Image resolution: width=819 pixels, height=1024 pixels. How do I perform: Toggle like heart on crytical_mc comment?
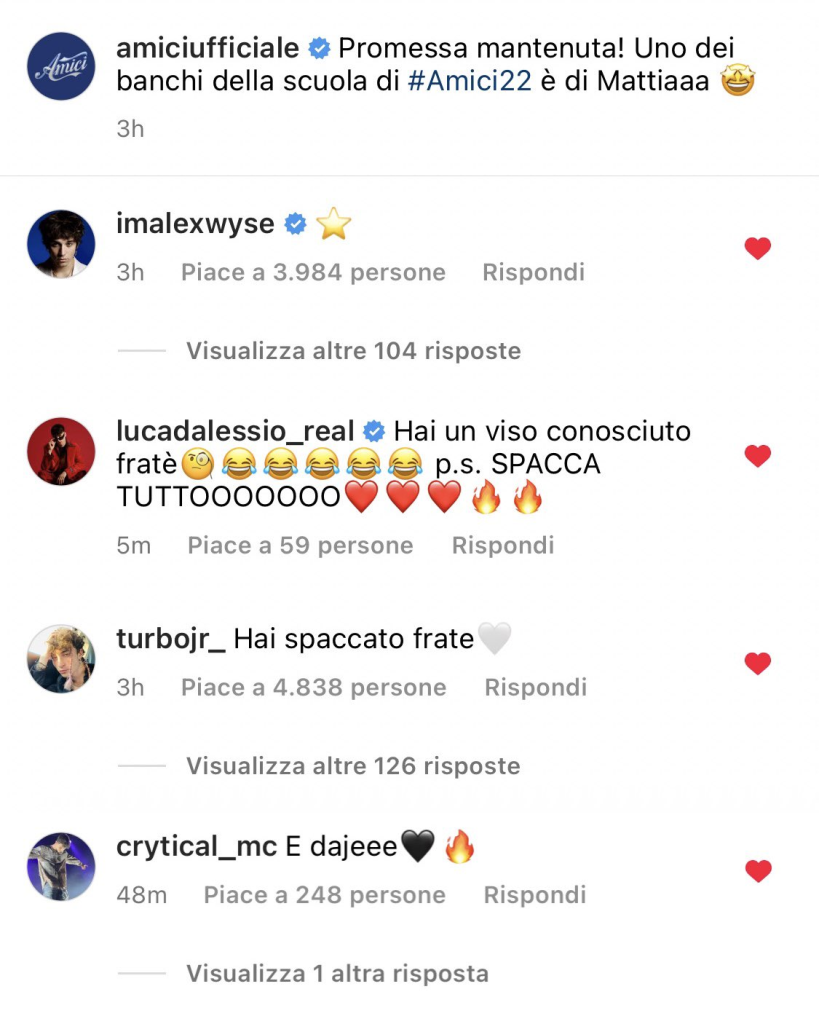coord(758,871)
